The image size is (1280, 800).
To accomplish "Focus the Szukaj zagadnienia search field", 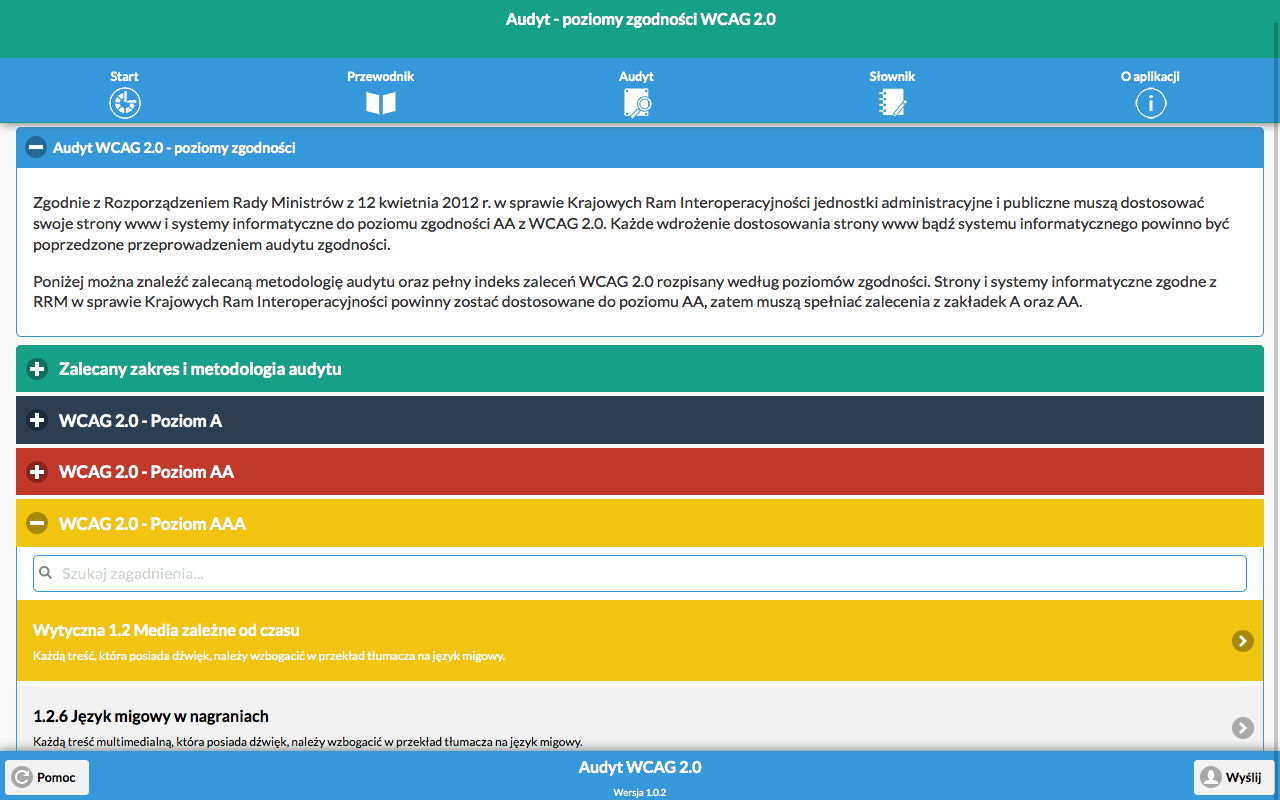I will click(640, 574).
